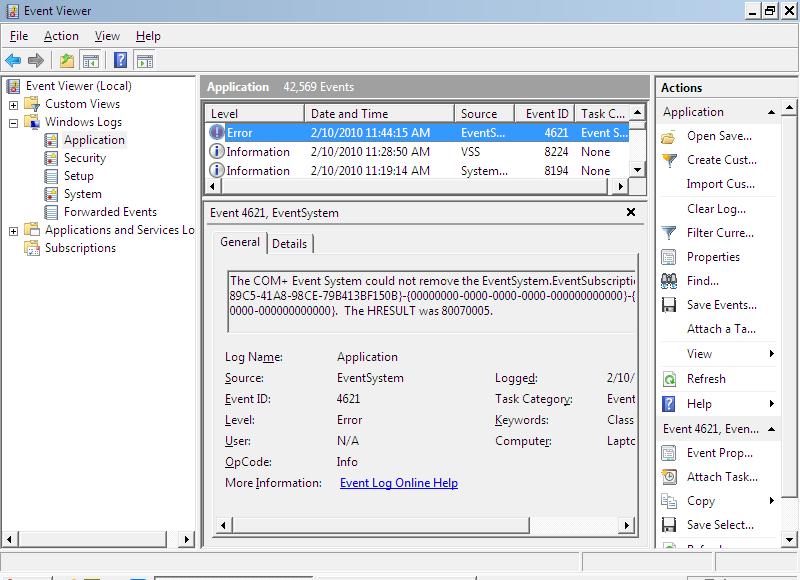Click the Custom Views folder icon
Image resolution: width=800 pixels, height=580 pixels.
point(32,104)
